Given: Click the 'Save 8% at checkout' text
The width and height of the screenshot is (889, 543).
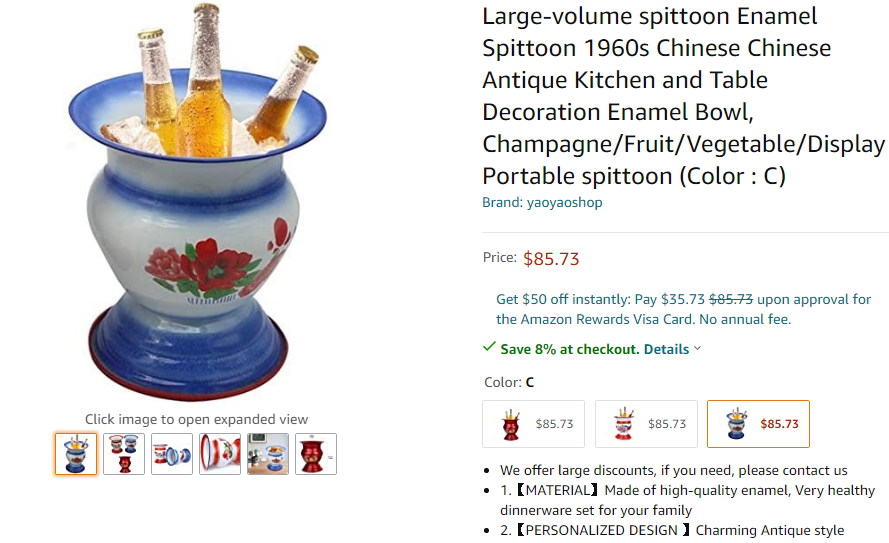Looking at the screenshot, I should [569, 349].
